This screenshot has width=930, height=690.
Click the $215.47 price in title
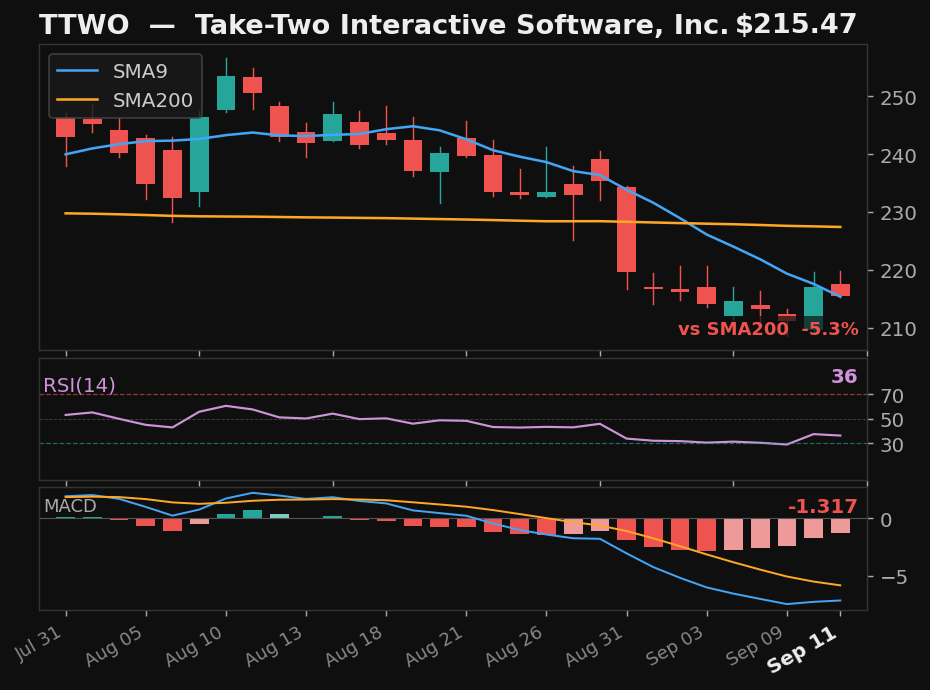[x=796, y=25]
